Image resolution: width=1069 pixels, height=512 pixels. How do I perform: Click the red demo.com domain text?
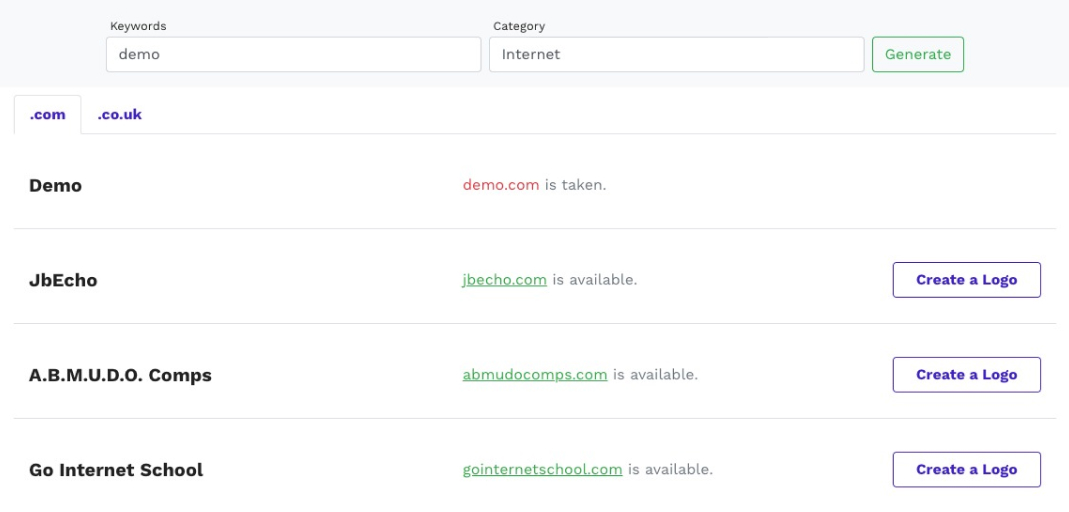click(x=501, y=185)
